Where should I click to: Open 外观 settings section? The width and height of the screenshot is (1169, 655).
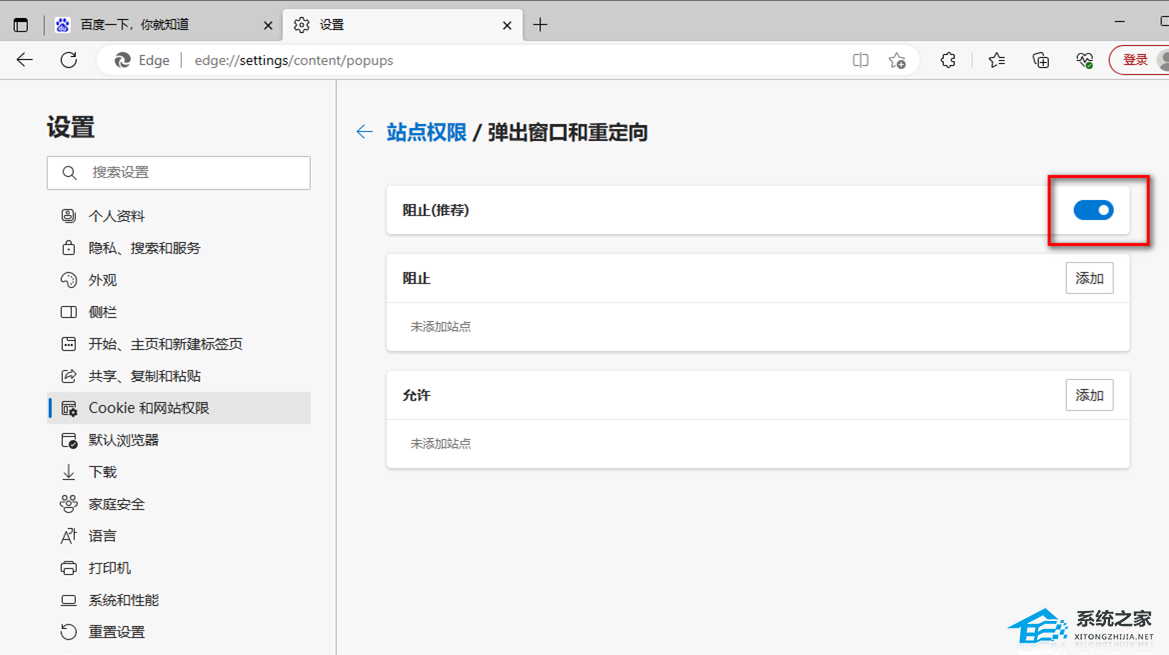(179, 280)
